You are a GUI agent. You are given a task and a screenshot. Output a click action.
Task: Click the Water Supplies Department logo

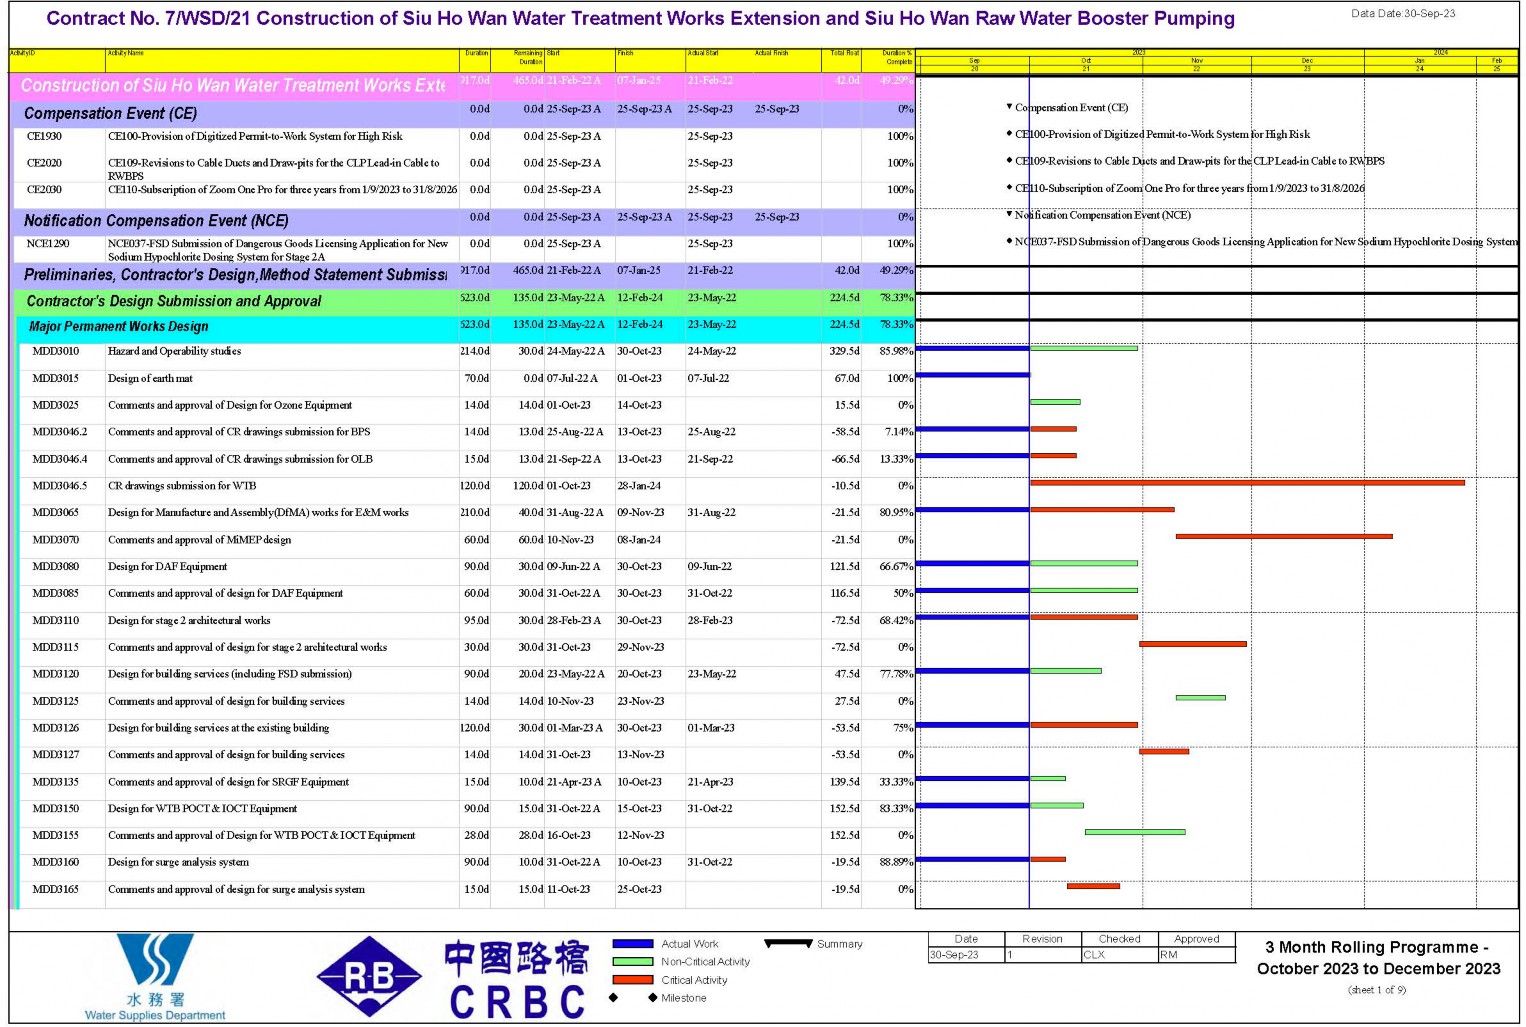[x=155, y=976]
